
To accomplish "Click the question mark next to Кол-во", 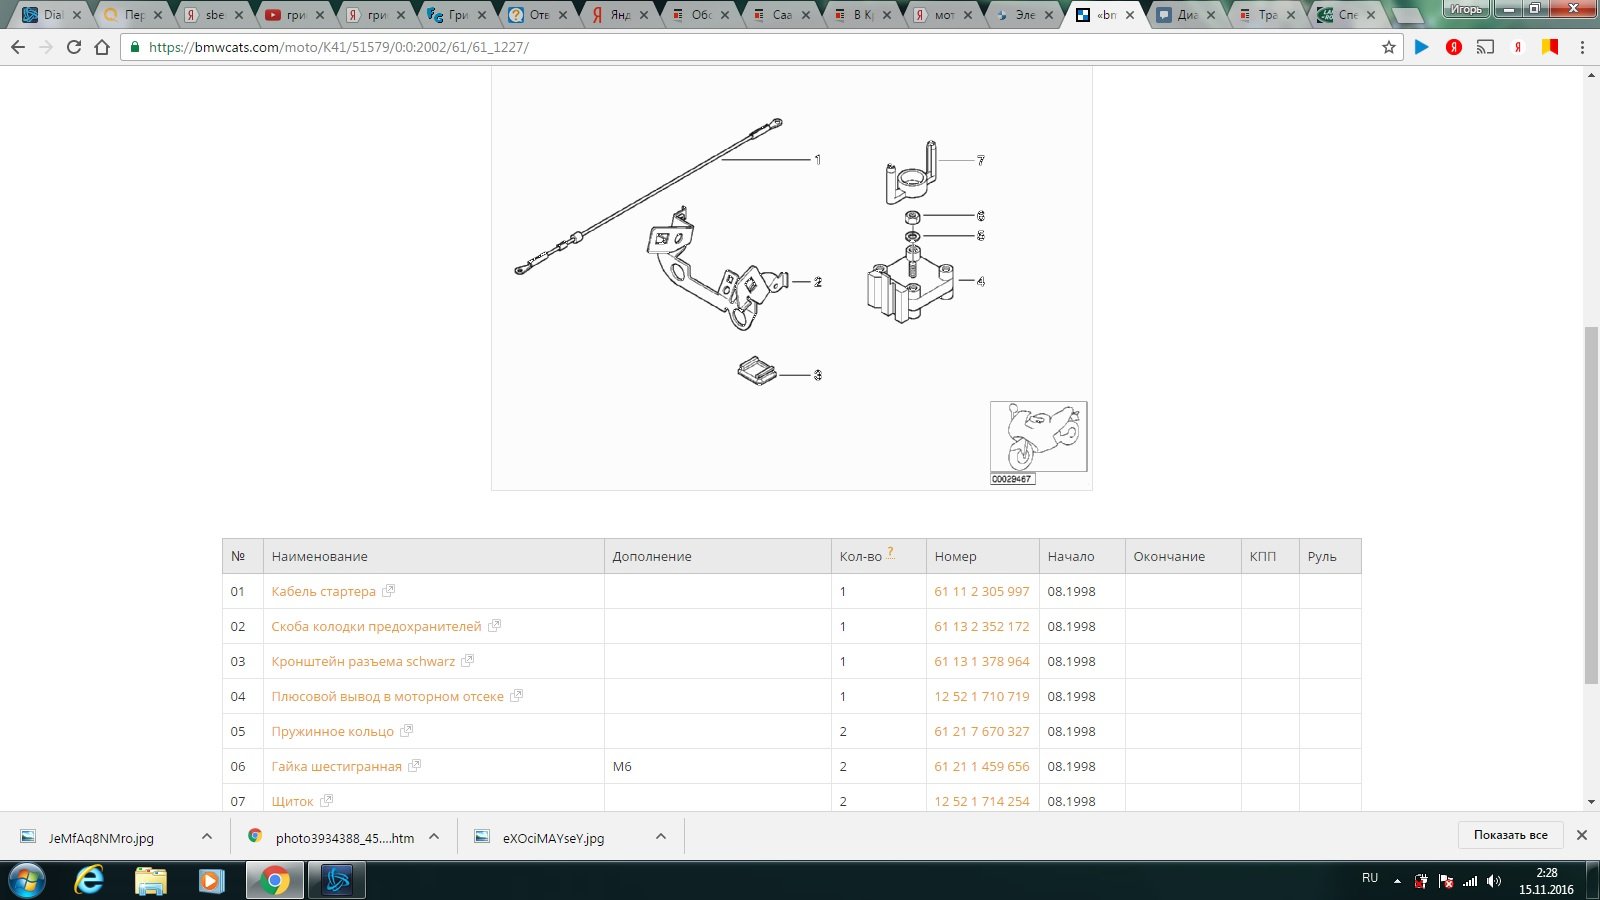I will (890, 552).
